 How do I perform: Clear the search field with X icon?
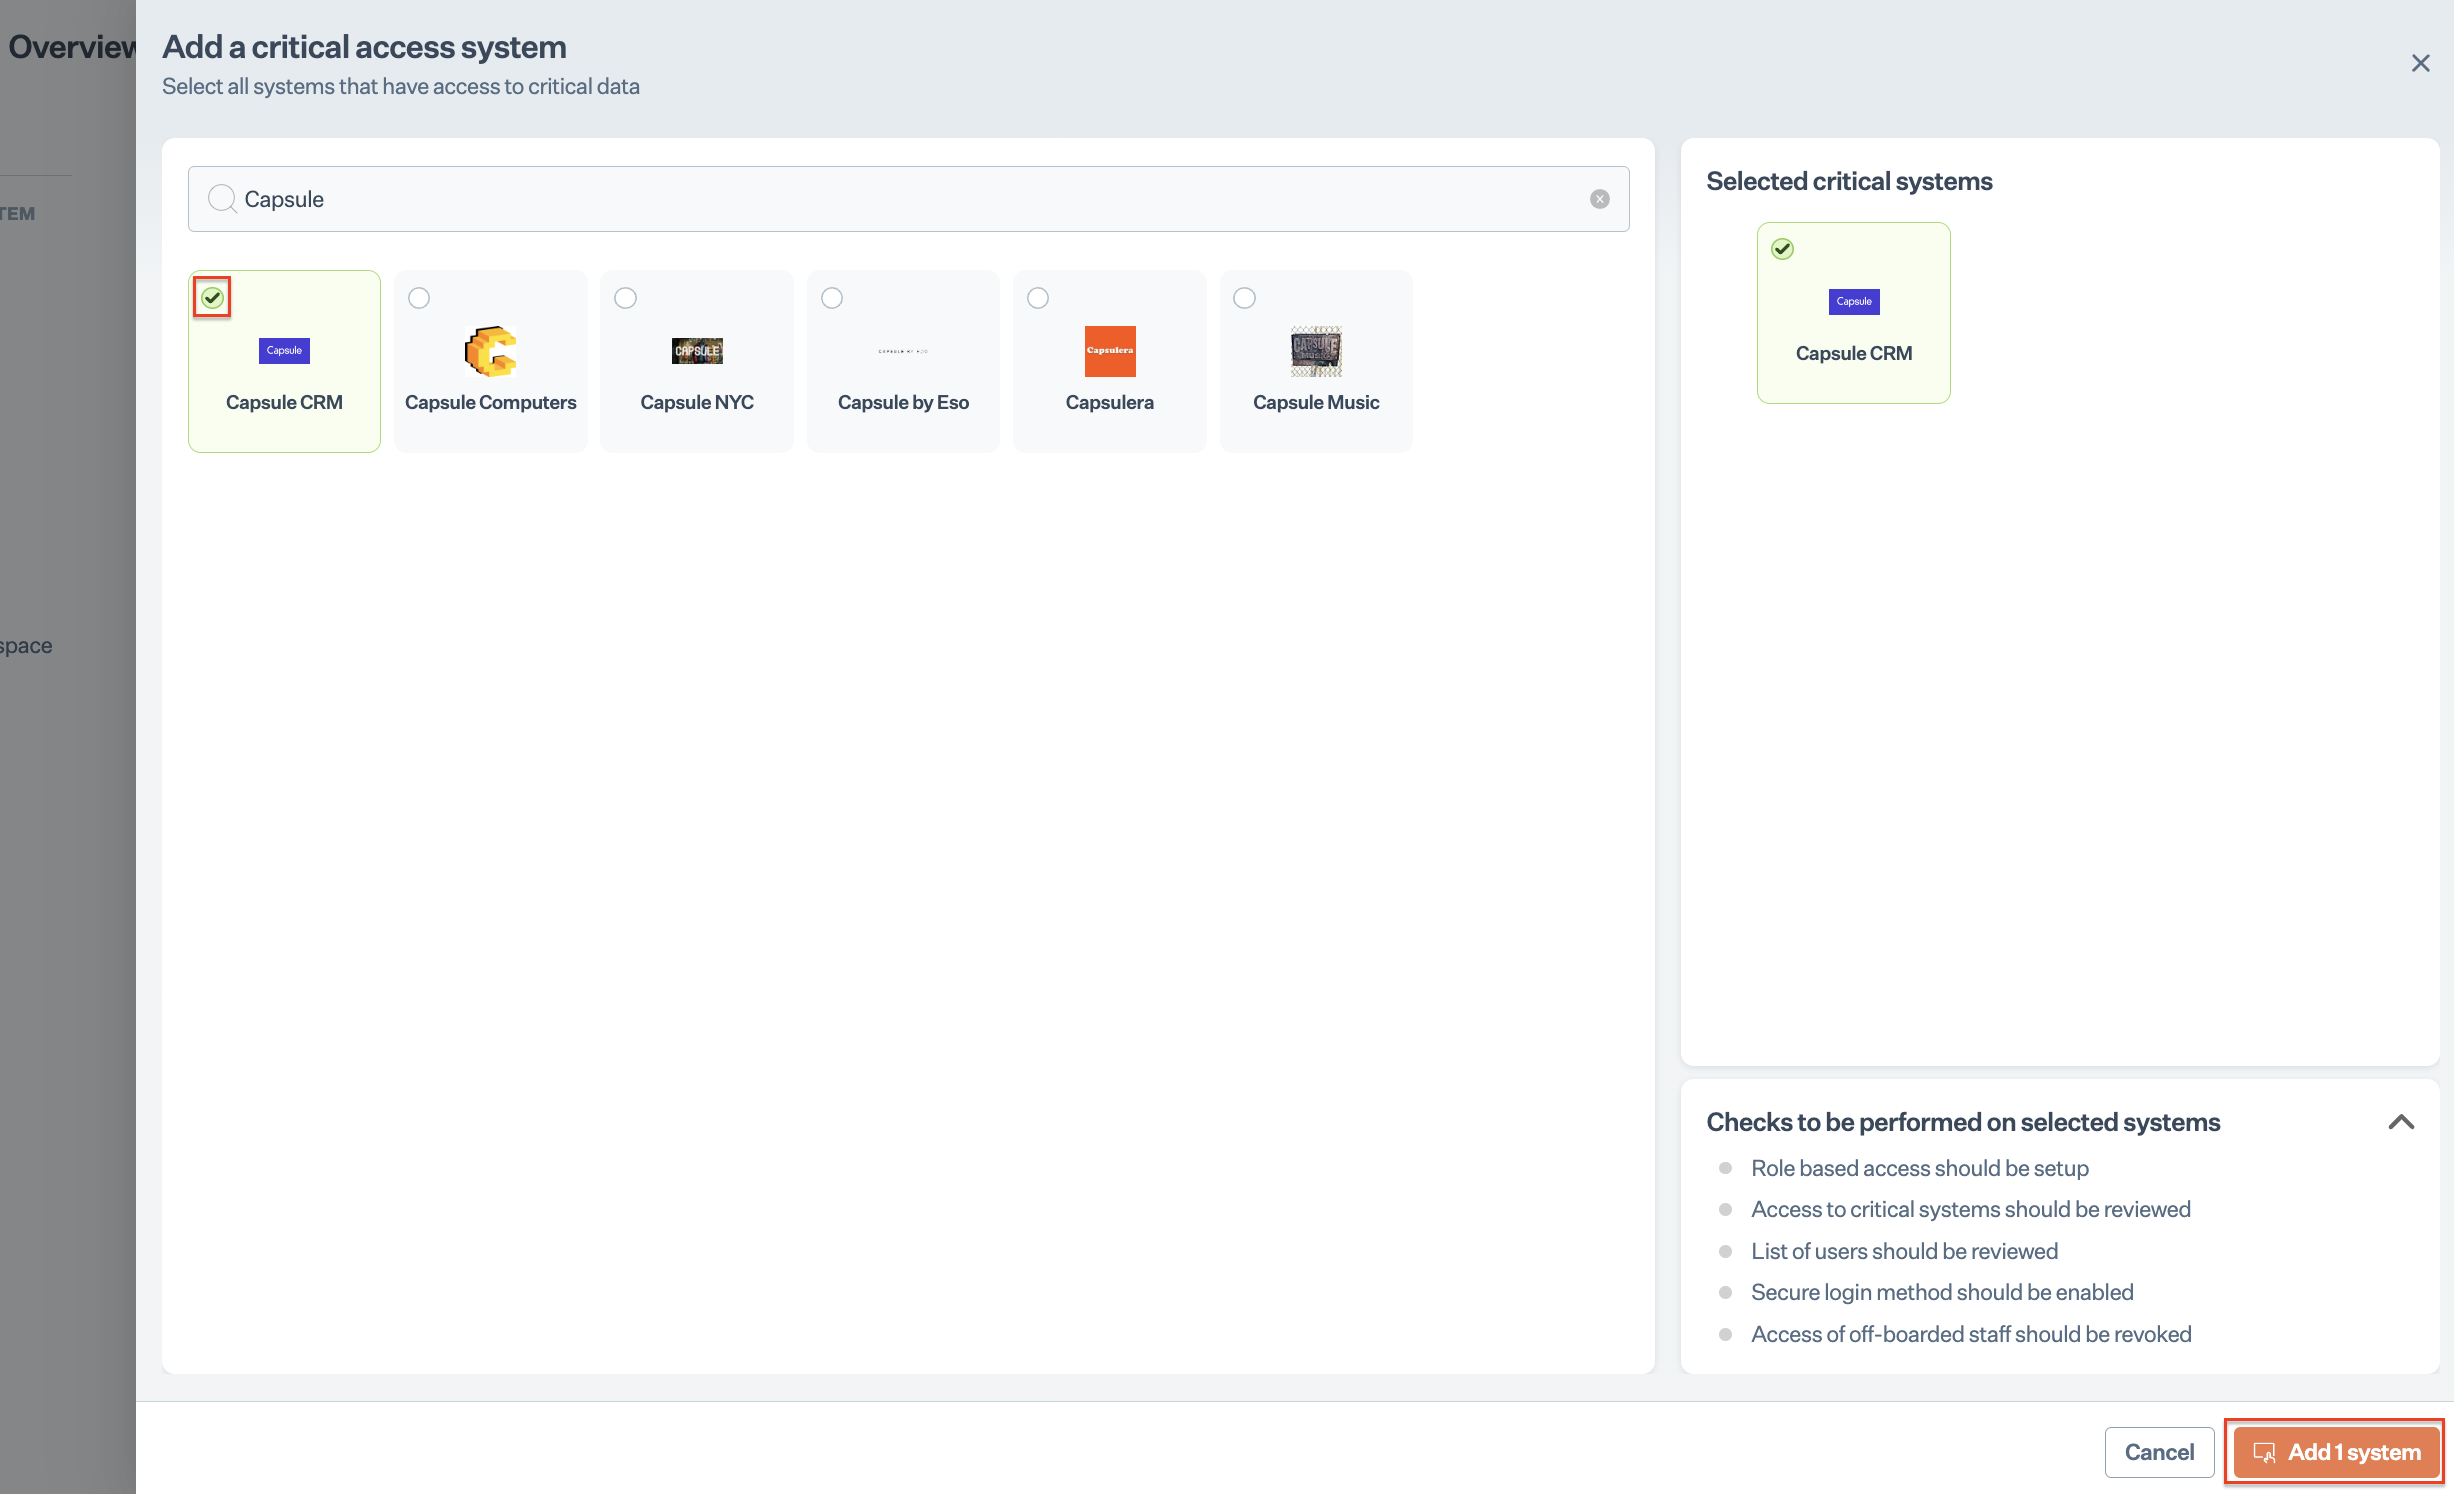tap(1600, 199)
